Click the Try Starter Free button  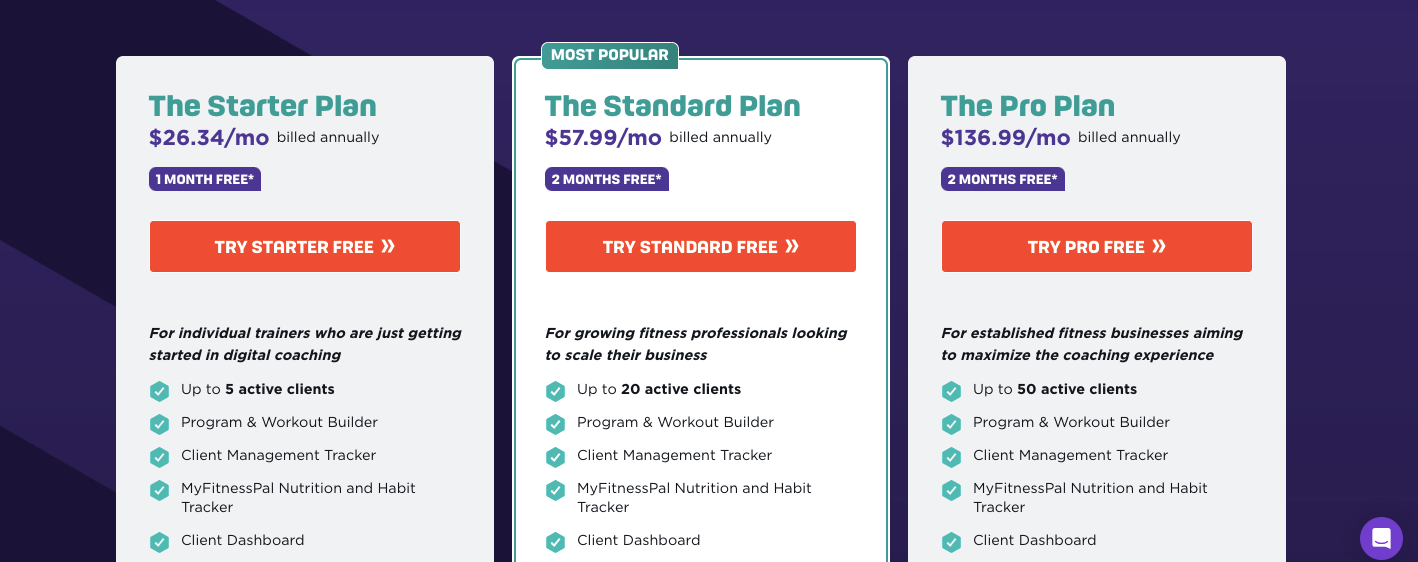305,247
